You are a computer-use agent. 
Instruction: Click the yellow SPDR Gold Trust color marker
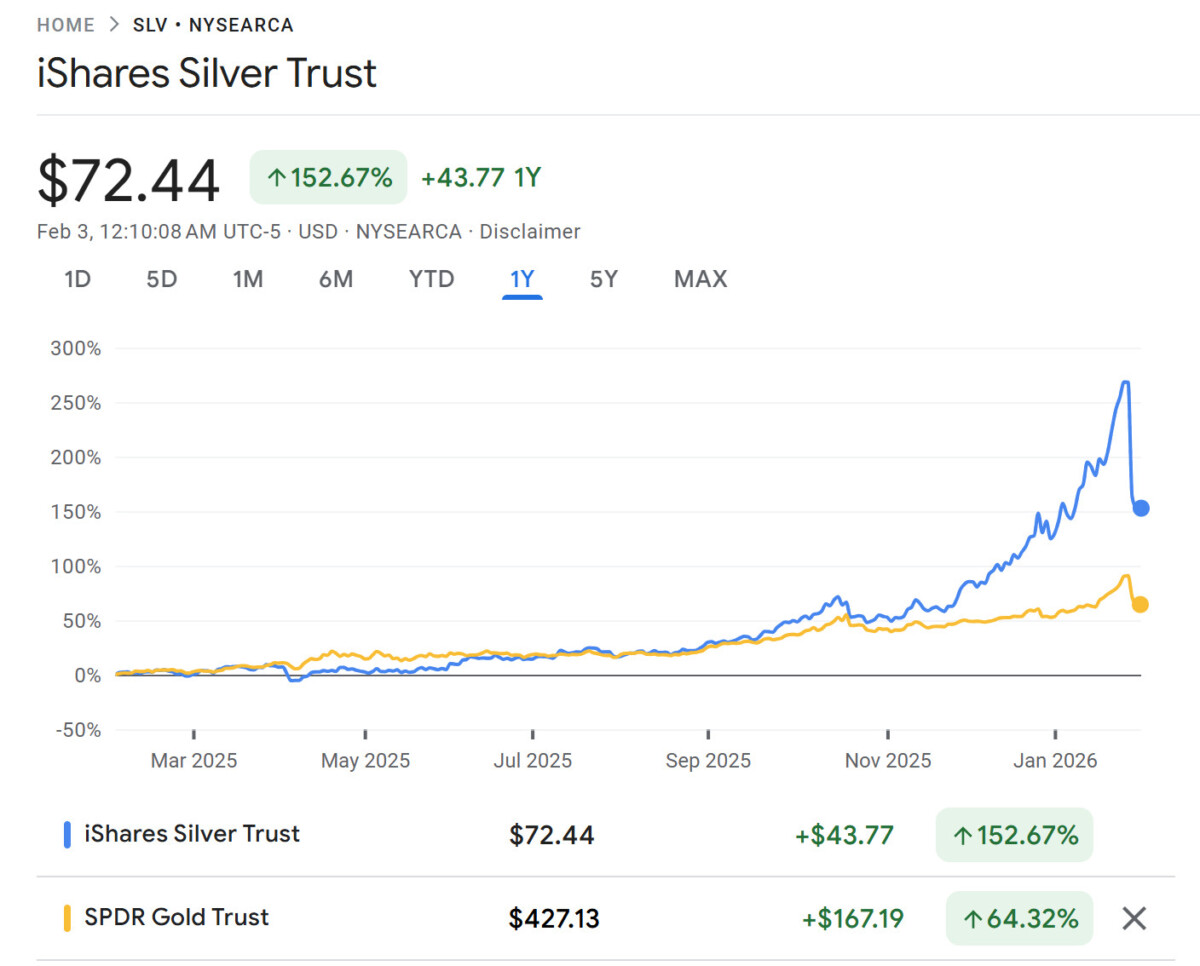tap(67, 917)
